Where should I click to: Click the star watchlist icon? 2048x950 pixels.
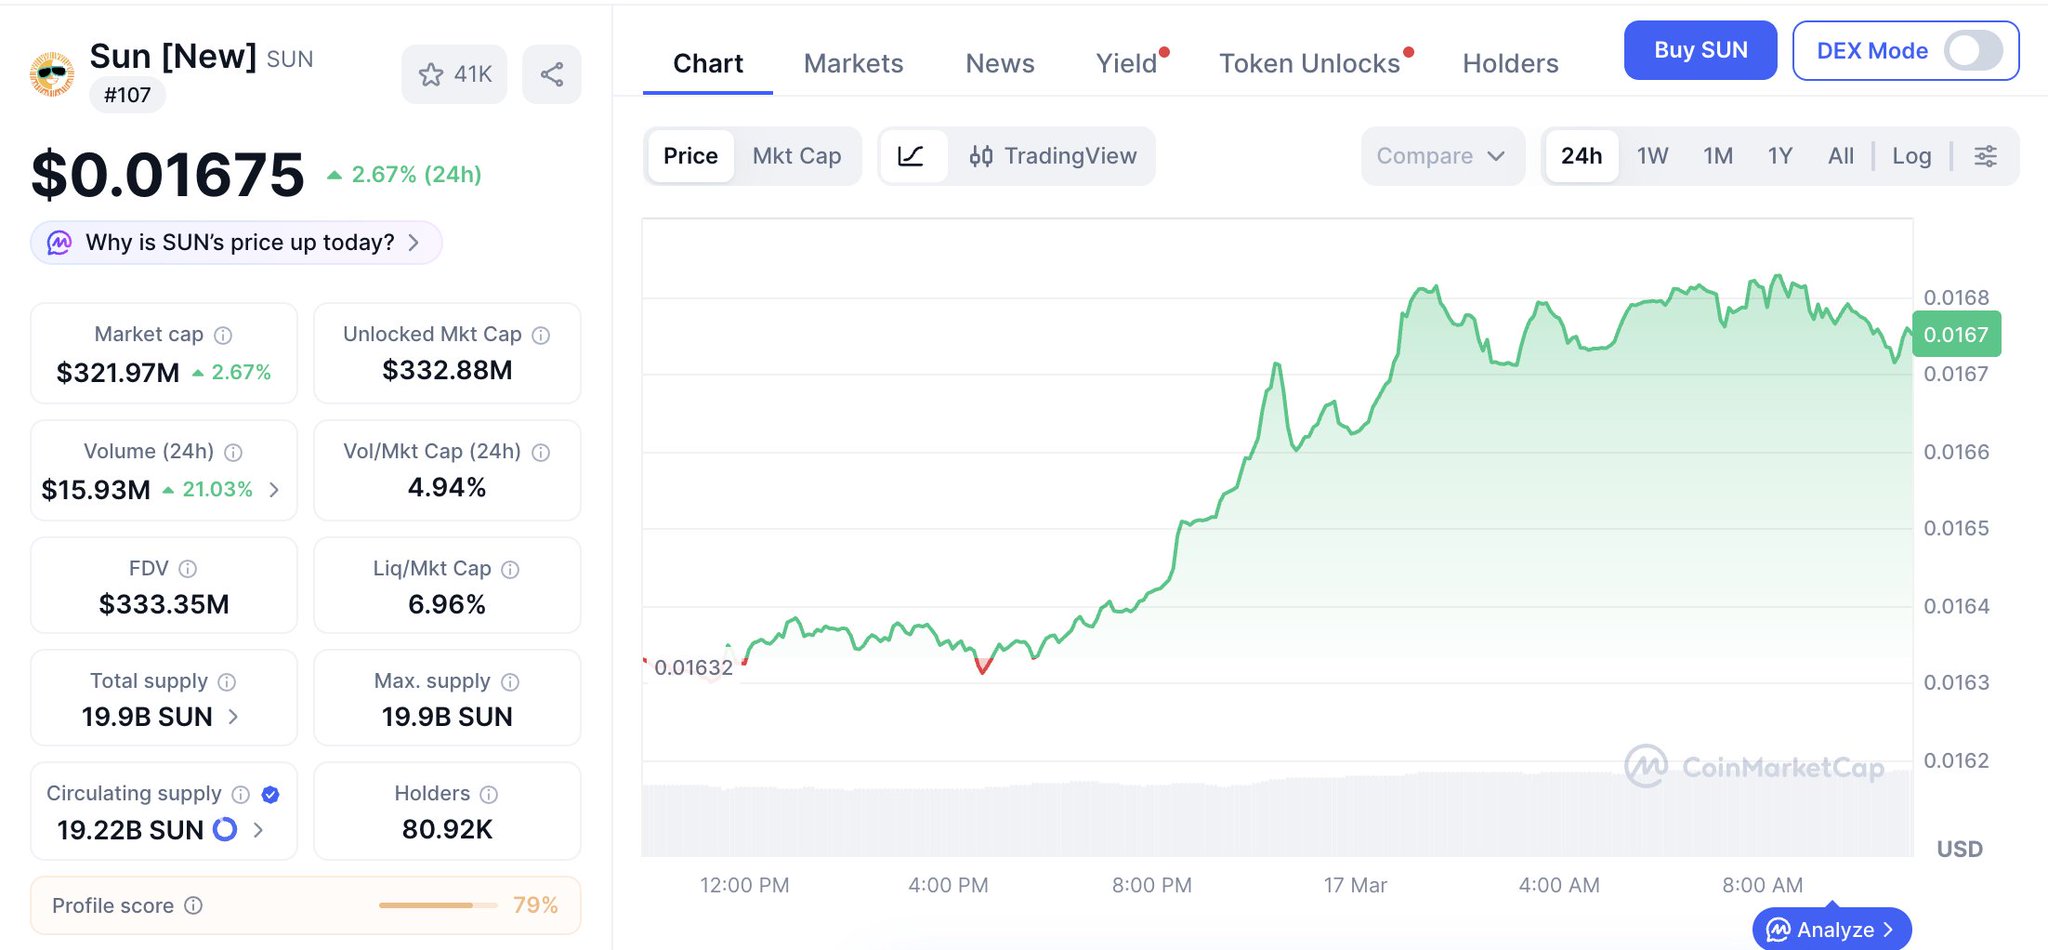click(x=431, y=75)
